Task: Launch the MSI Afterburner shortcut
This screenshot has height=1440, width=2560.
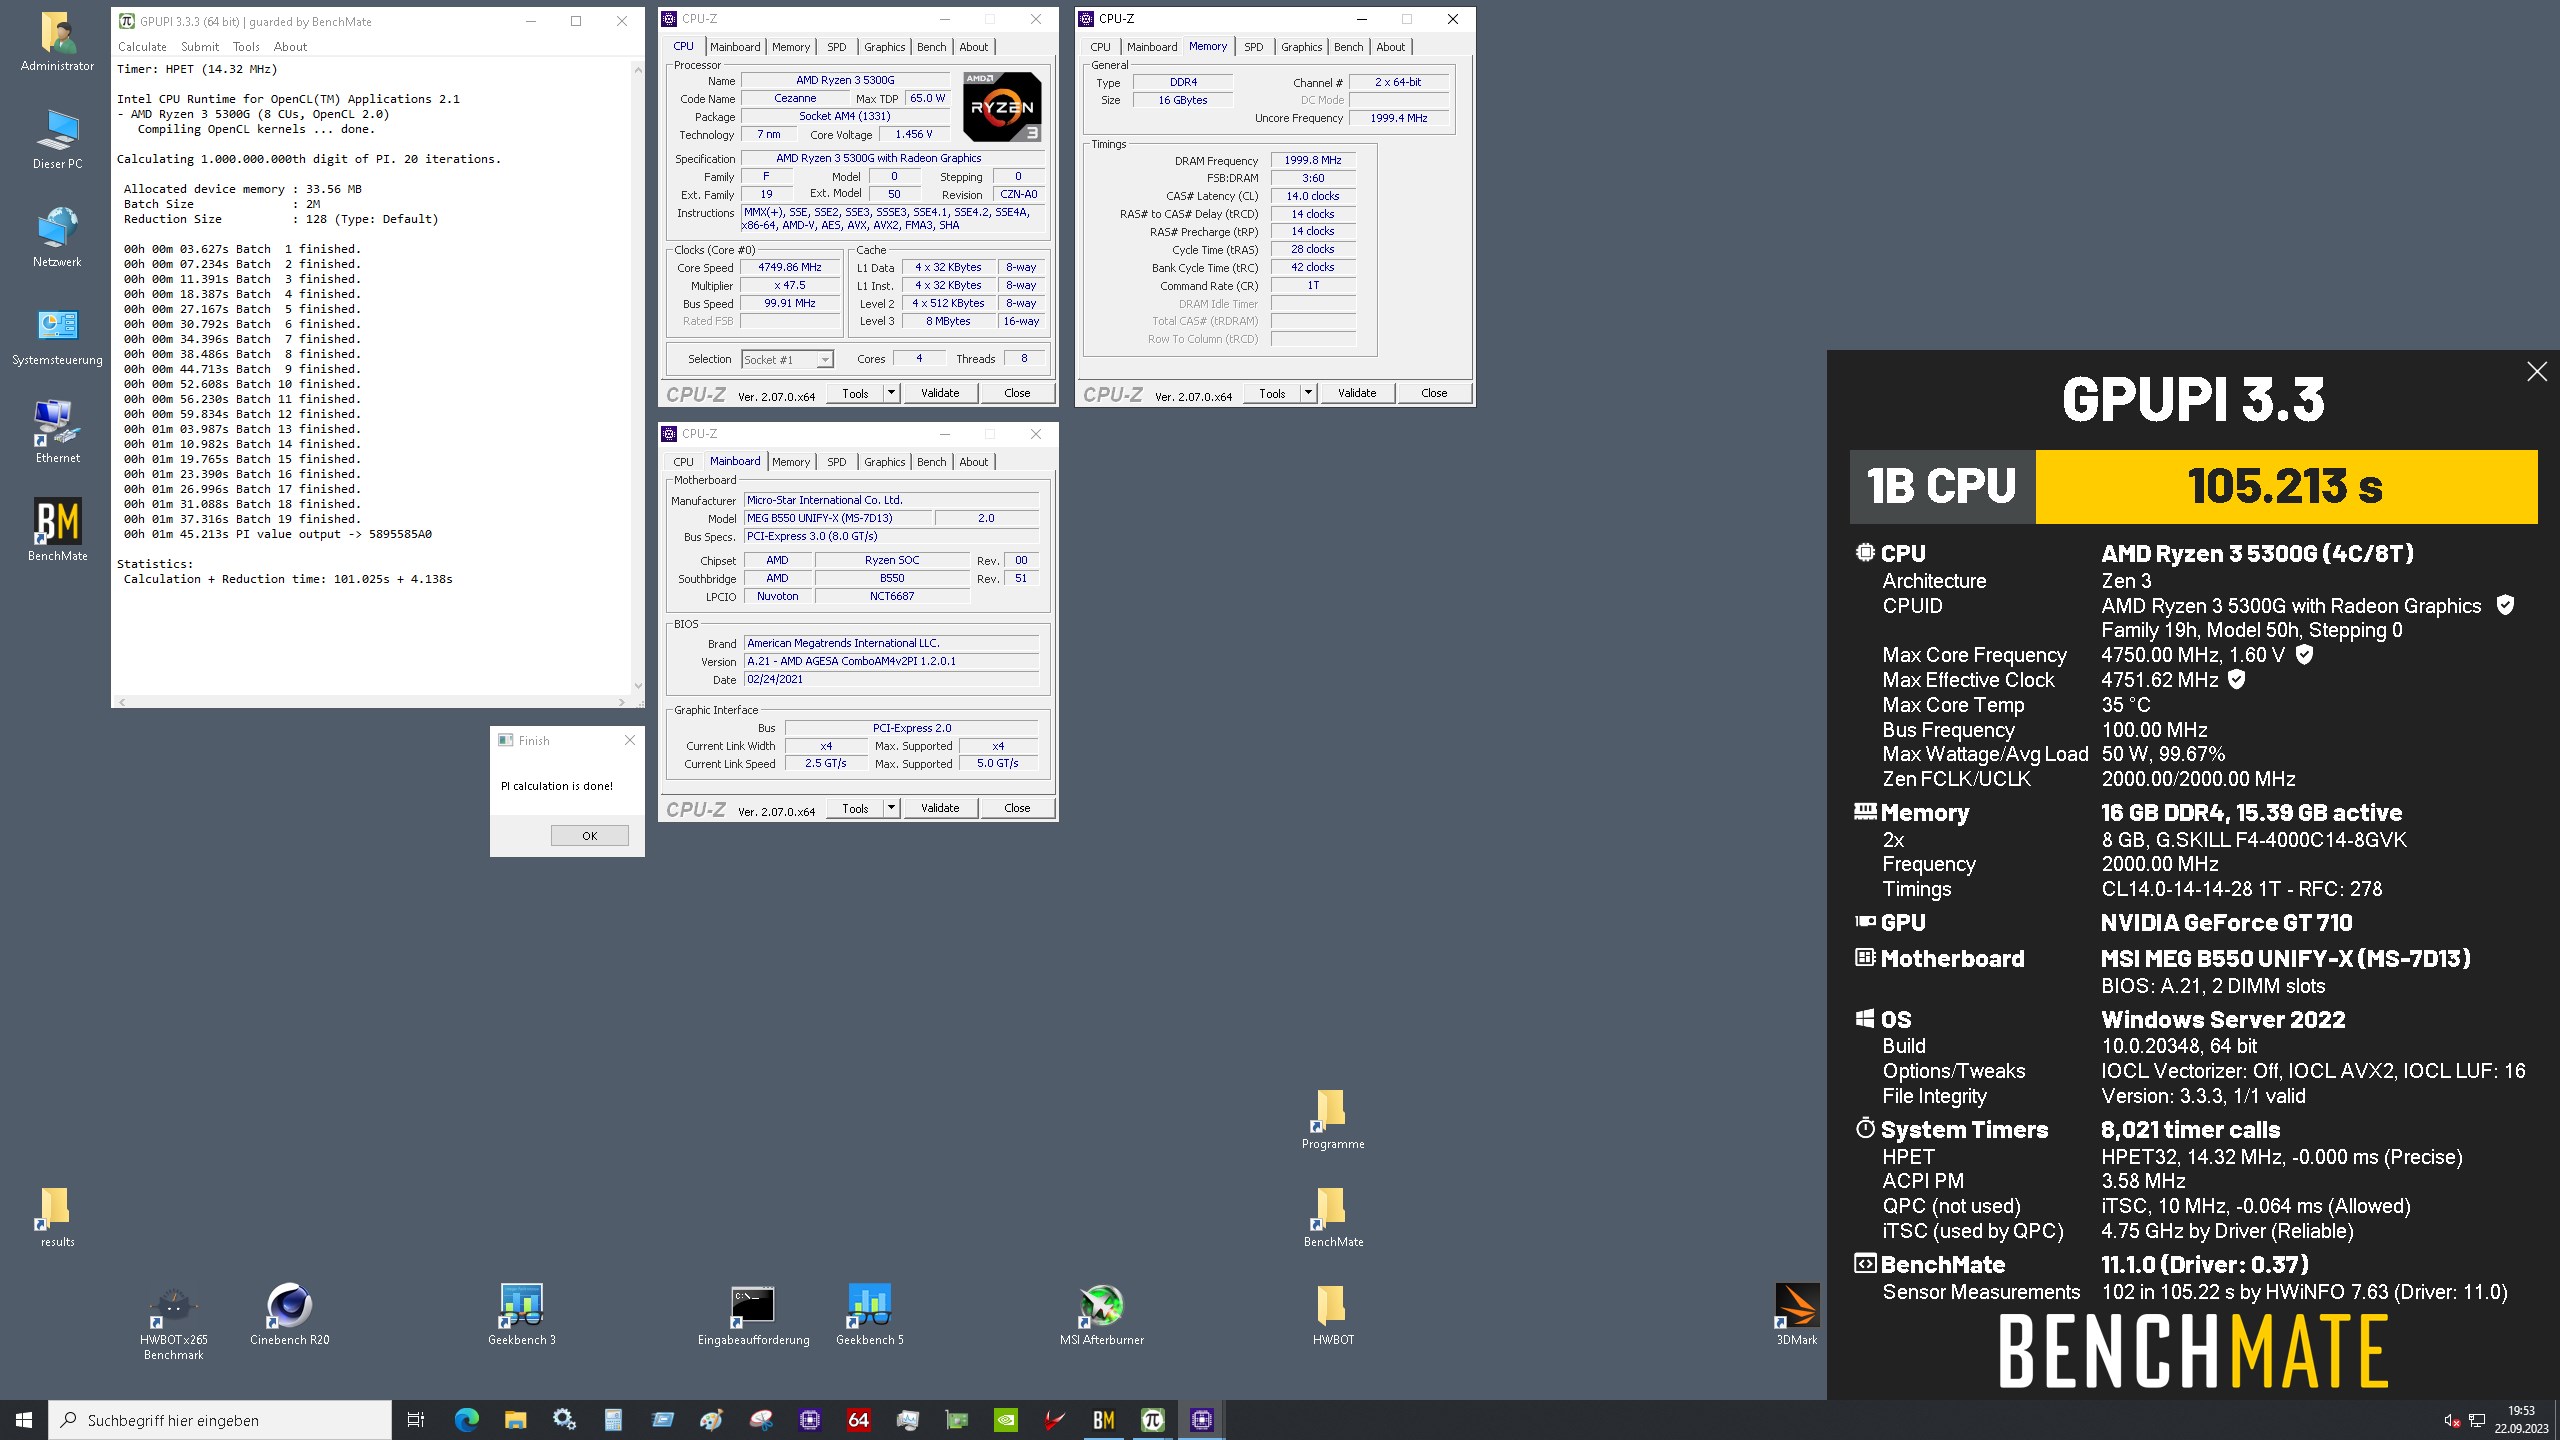Action: (x=1101, y=1314)
